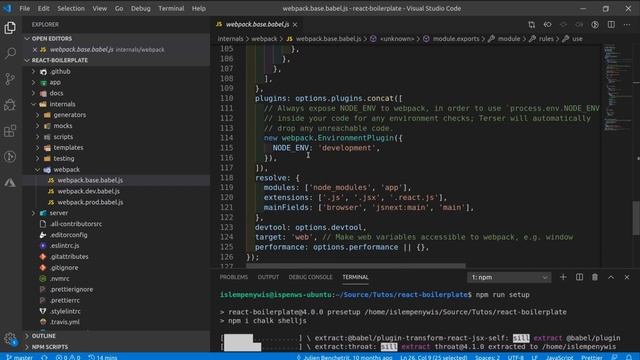The width and height of the screenshot is (640, 360).
Task: Collapse the webpack folder
Action: click(x=116, y=169)
